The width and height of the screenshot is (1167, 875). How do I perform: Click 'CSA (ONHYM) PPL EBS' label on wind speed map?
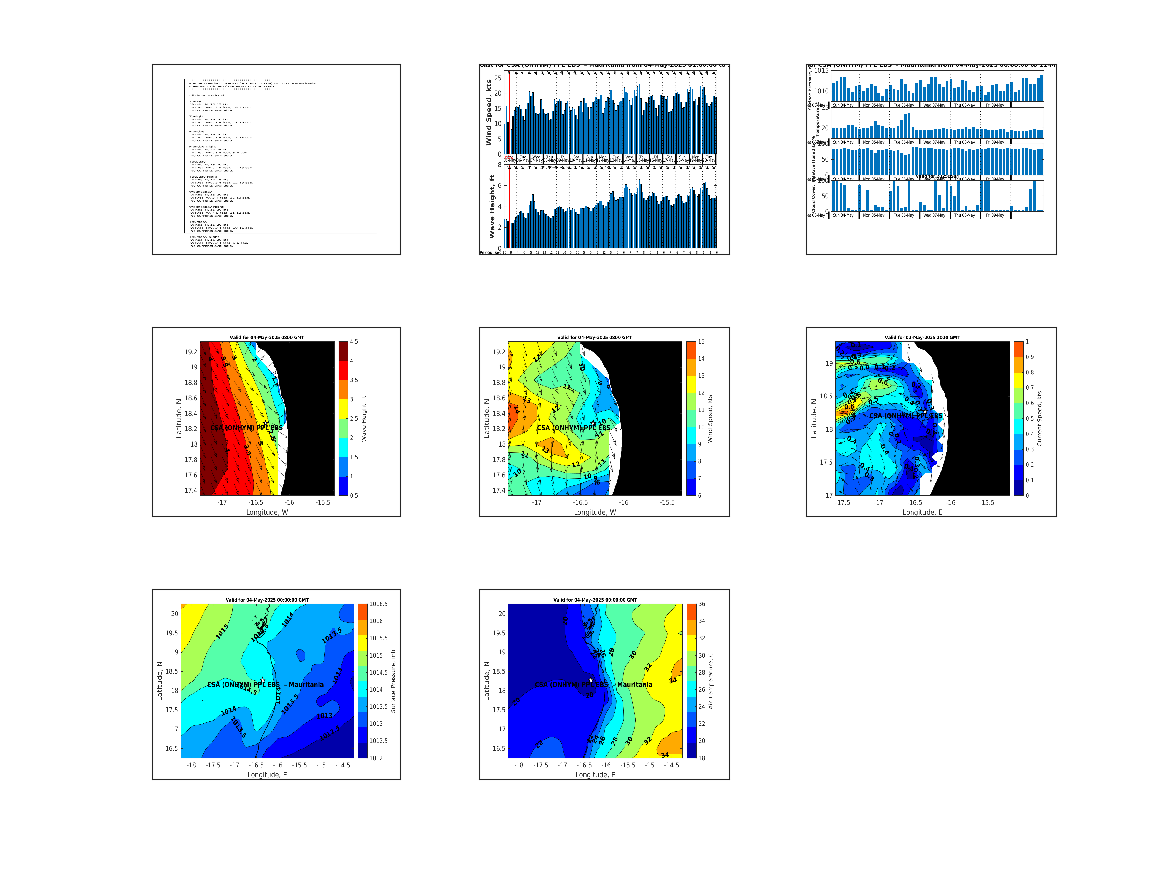pyautogui.click(x=574, y=428)
